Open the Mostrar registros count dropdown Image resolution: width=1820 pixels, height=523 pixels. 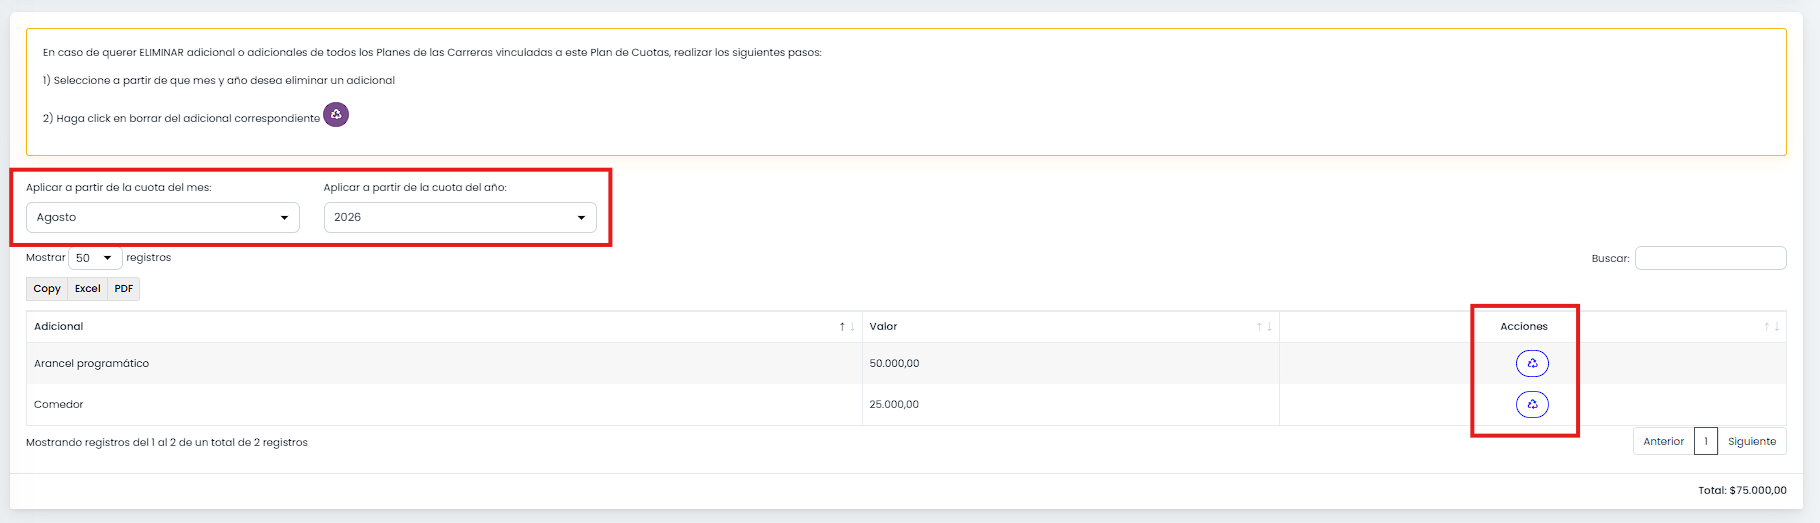pyautogui.click(x=95, y=258)
